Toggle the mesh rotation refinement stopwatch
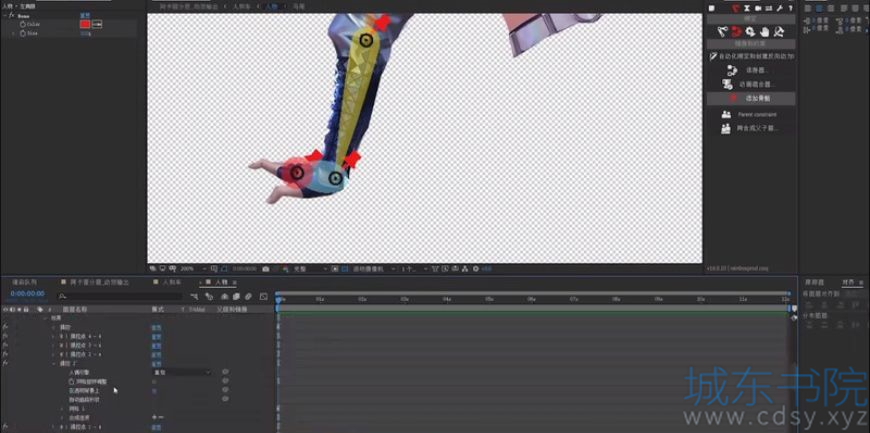The image size is (870, 433). click(x=71, y=381)
